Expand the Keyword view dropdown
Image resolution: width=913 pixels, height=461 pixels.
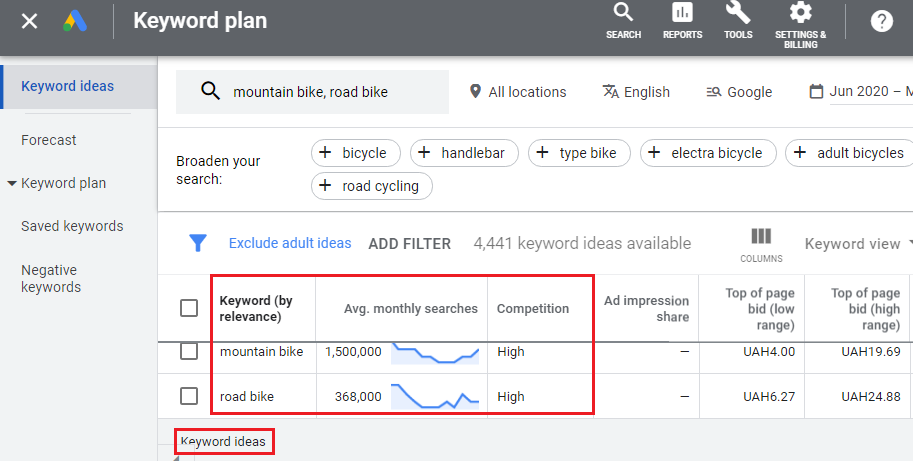[x=858, y=244]
